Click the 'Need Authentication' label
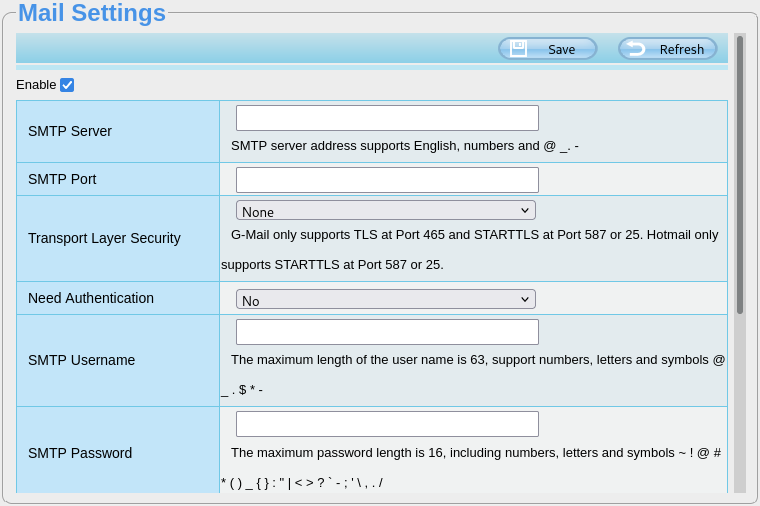The height and width of the screenshot is (506, 760). (x=91, y=298)
